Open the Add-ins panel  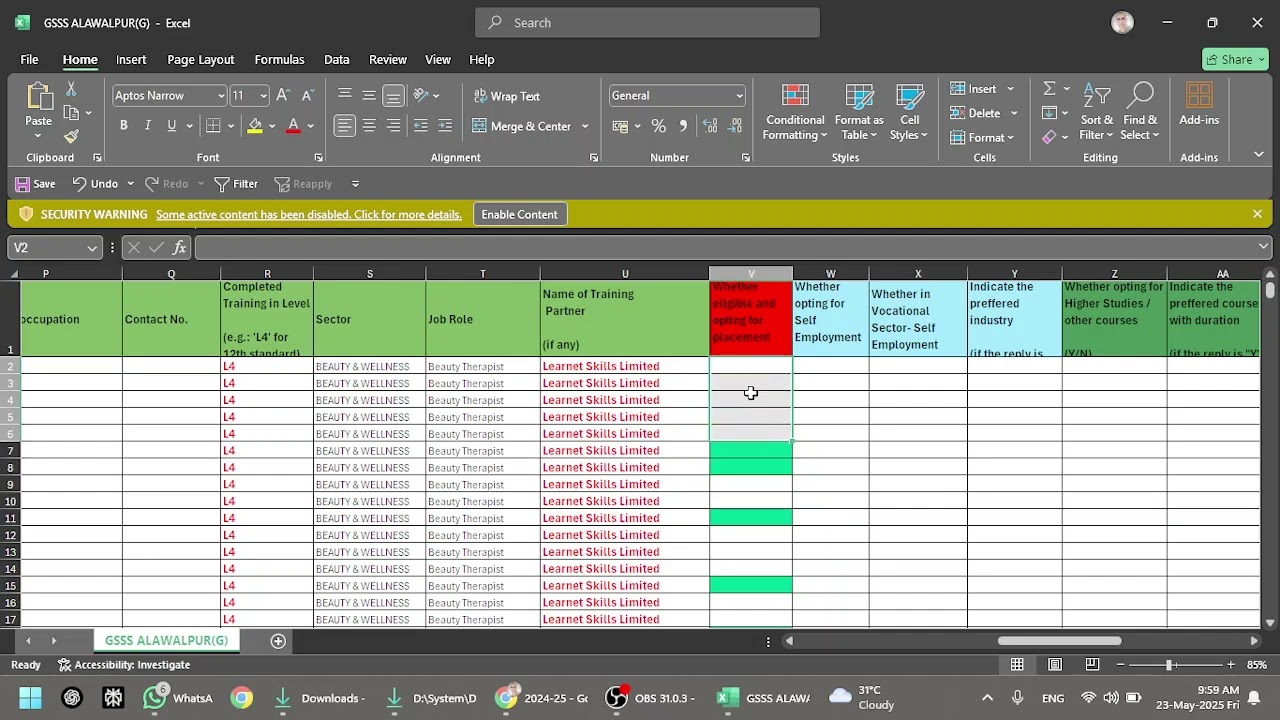[1199, 104]
